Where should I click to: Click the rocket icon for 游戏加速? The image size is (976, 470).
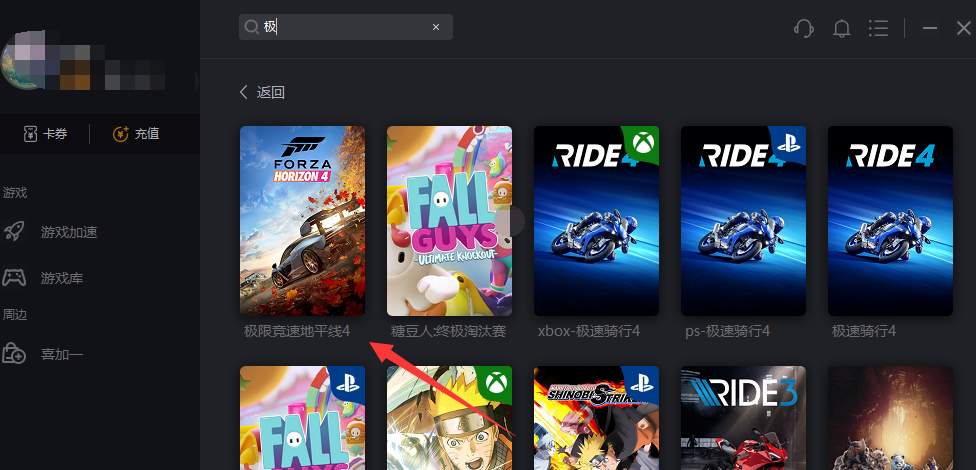(x=14, y=232)
